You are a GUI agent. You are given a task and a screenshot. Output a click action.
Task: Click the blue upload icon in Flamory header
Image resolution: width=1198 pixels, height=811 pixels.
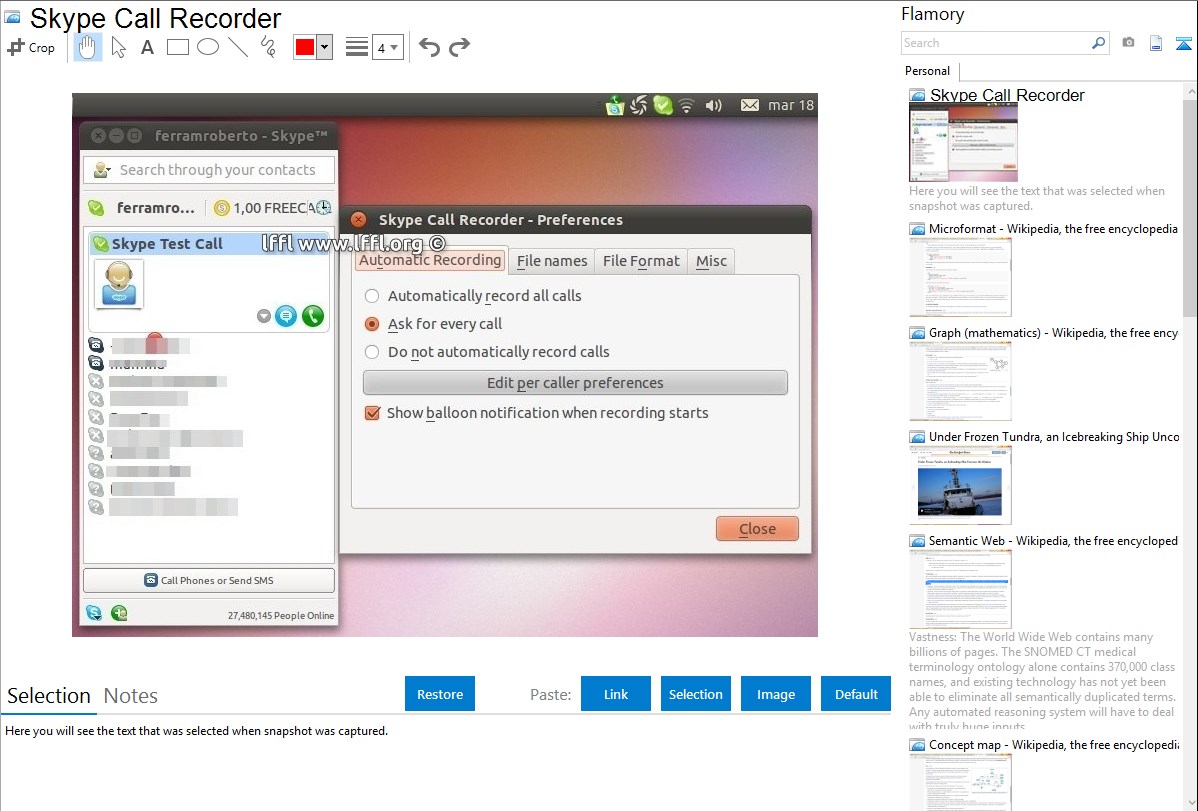point(1183,43)
